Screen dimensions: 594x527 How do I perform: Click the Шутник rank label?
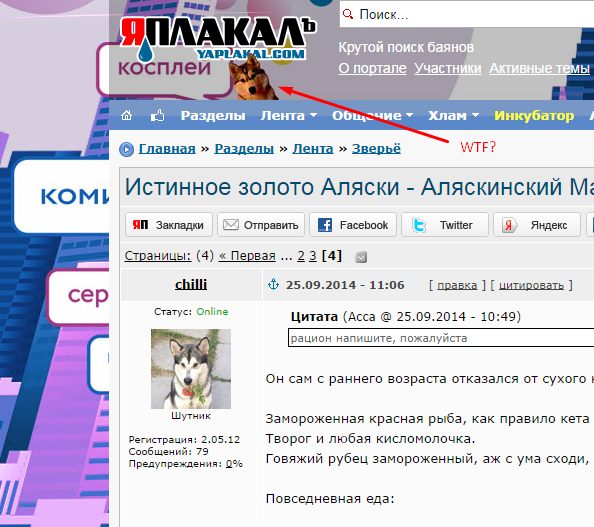tap(191, 416)
